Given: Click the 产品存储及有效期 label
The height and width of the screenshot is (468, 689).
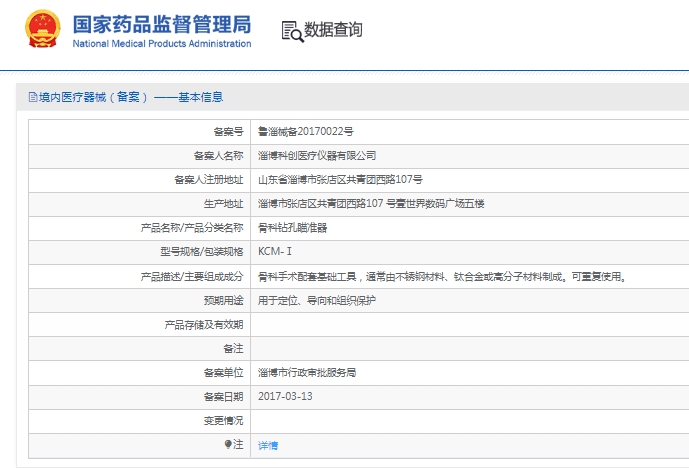Looking at the screenshot, I should [204, 325].
